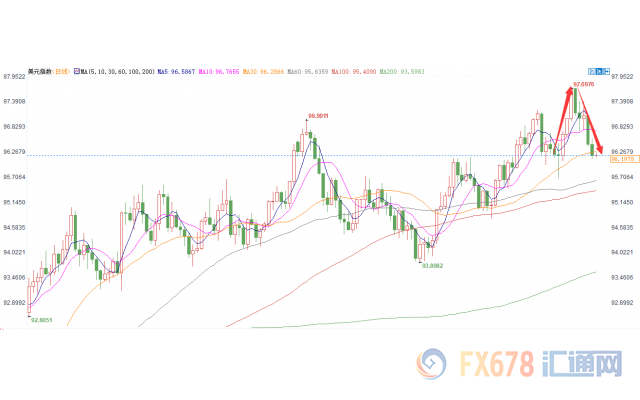The width and height of the screenshot is (640, 400).
Task: Click the MA30: 96.2866 legend value
Action: pos(263,72)
